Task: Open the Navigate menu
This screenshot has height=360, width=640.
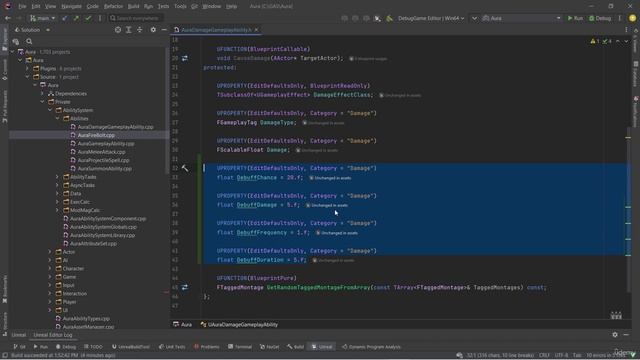Action: point(71,7)
